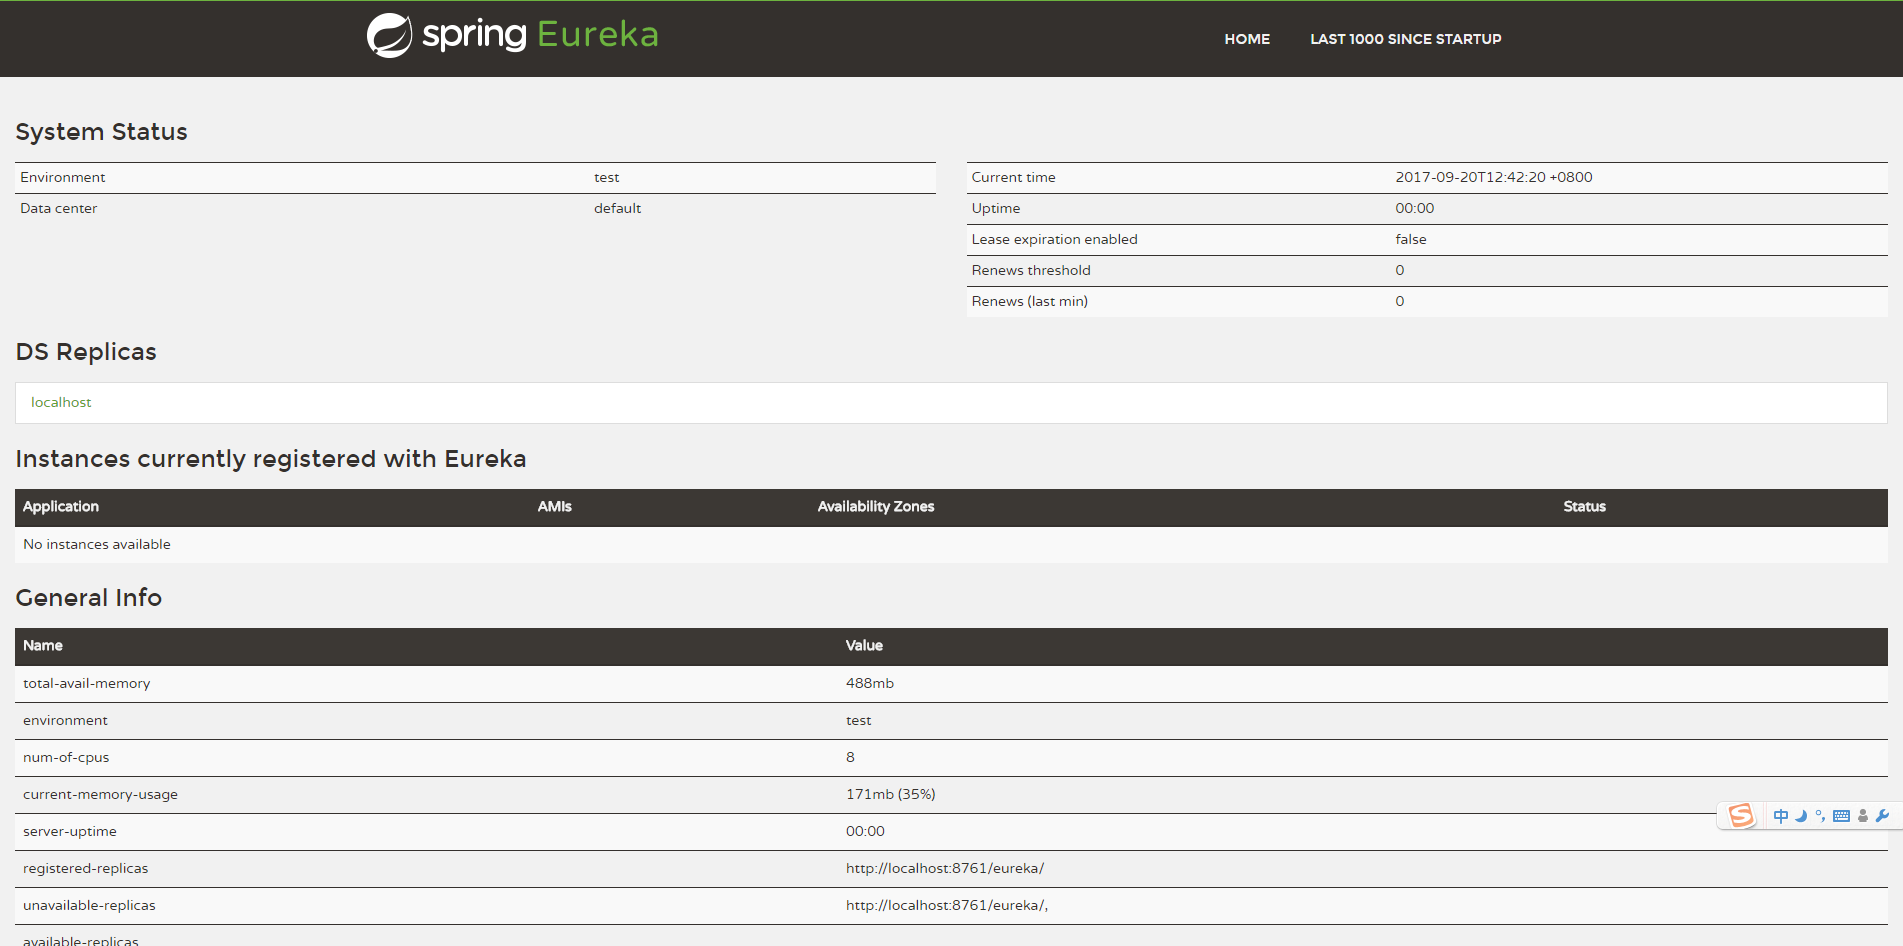Click the environment row name in General Info
The width and height of the screenshot is (1903, 946).
[66, 720]
